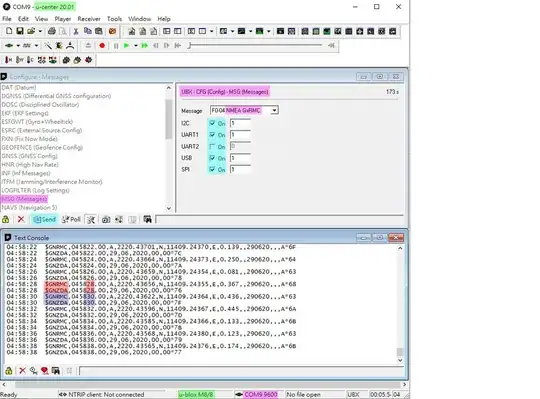
Task: Click the green Play button
Action: [126, 45]
